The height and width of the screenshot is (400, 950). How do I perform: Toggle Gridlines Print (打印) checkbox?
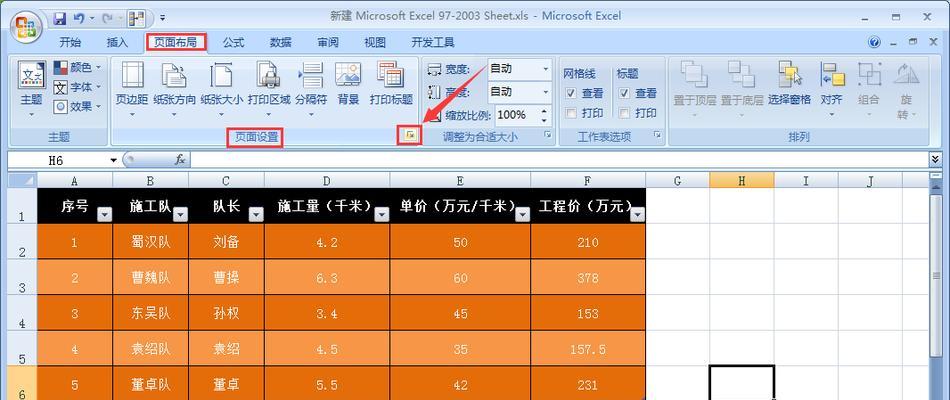(571, 113)
